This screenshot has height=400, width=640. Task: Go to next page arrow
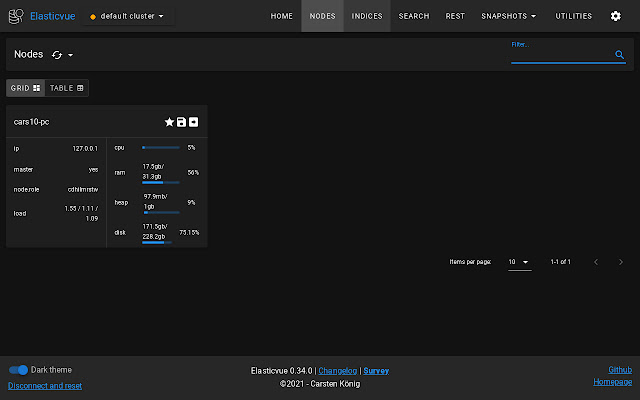point(620,262)
